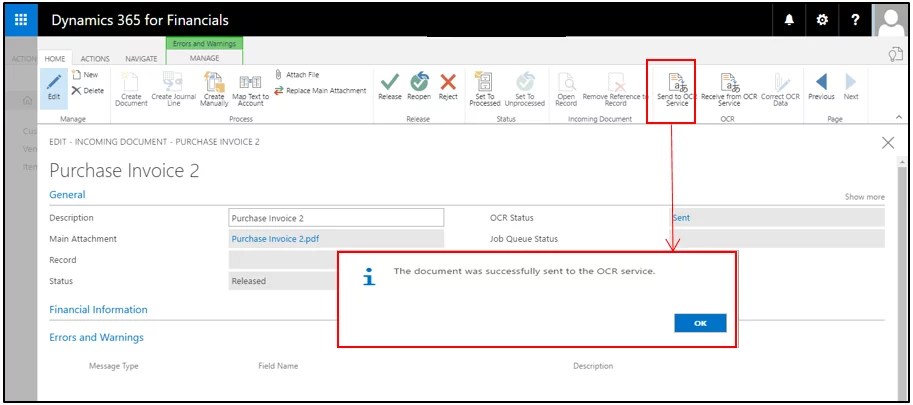Collapse the General section header
Image resolution: width=913 pixels, height=405 pixels.
coord(68,195)
